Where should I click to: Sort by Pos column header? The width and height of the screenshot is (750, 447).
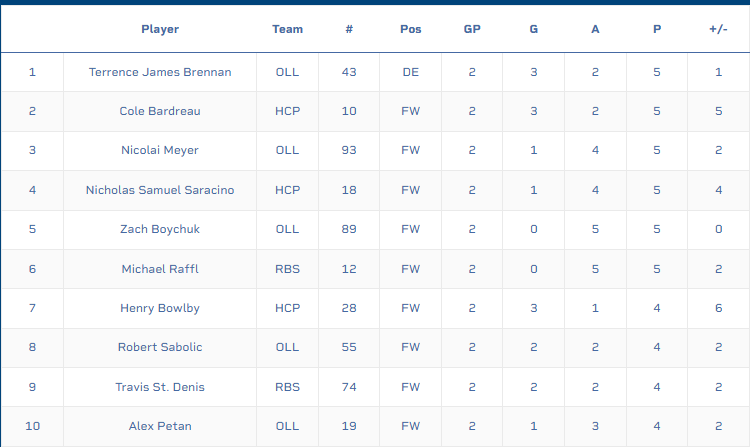coord(410,29)
